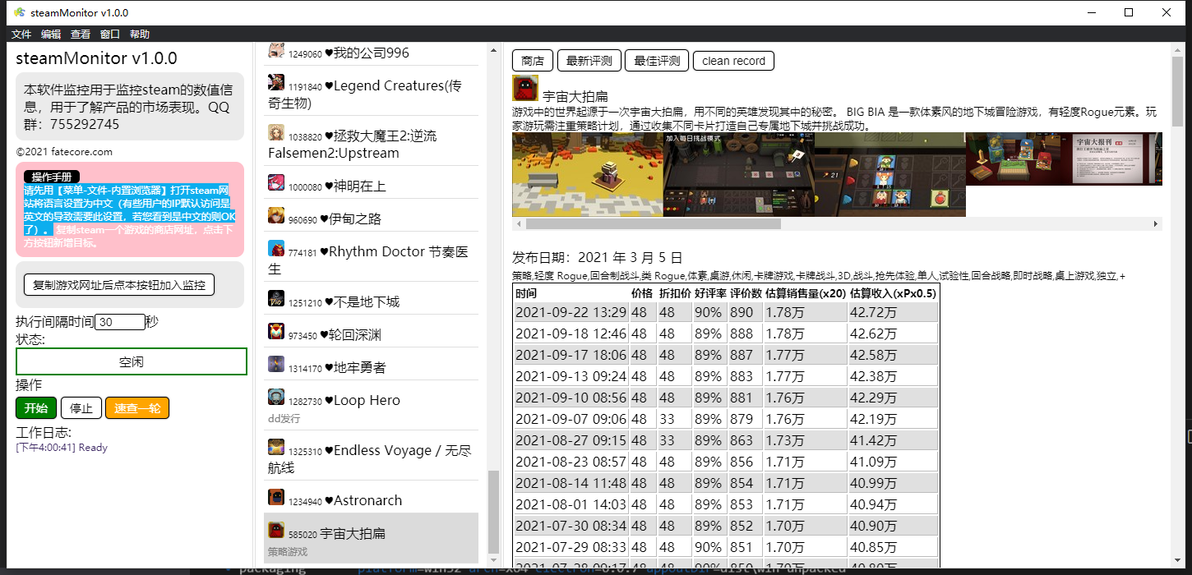Viewport: 1192px width, 575px height.
Task: Select game icon for 不是地下城
Action: pos(277,298)
